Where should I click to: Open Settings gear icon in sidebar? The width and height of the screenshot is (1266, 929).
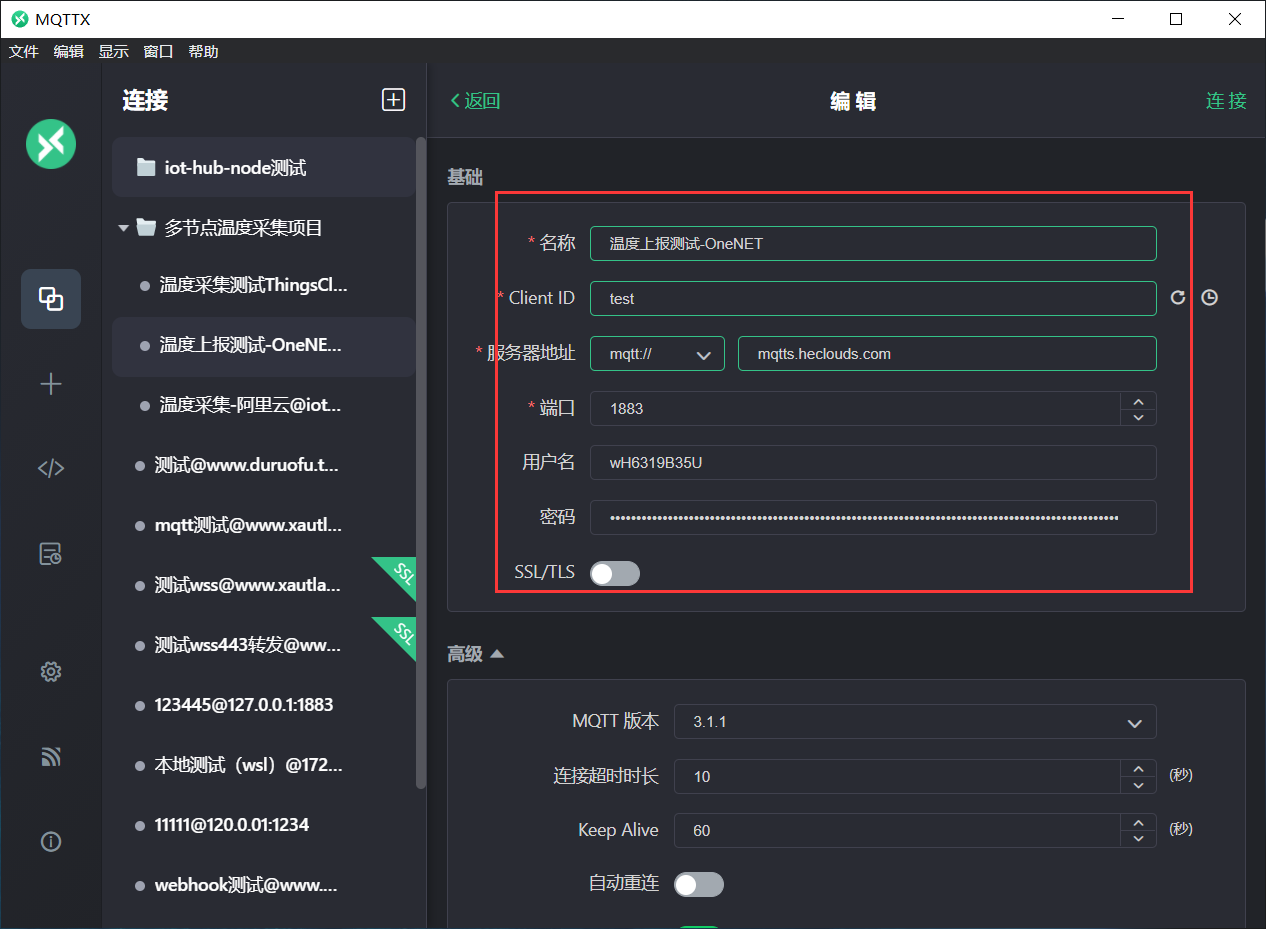pos(51,672)
